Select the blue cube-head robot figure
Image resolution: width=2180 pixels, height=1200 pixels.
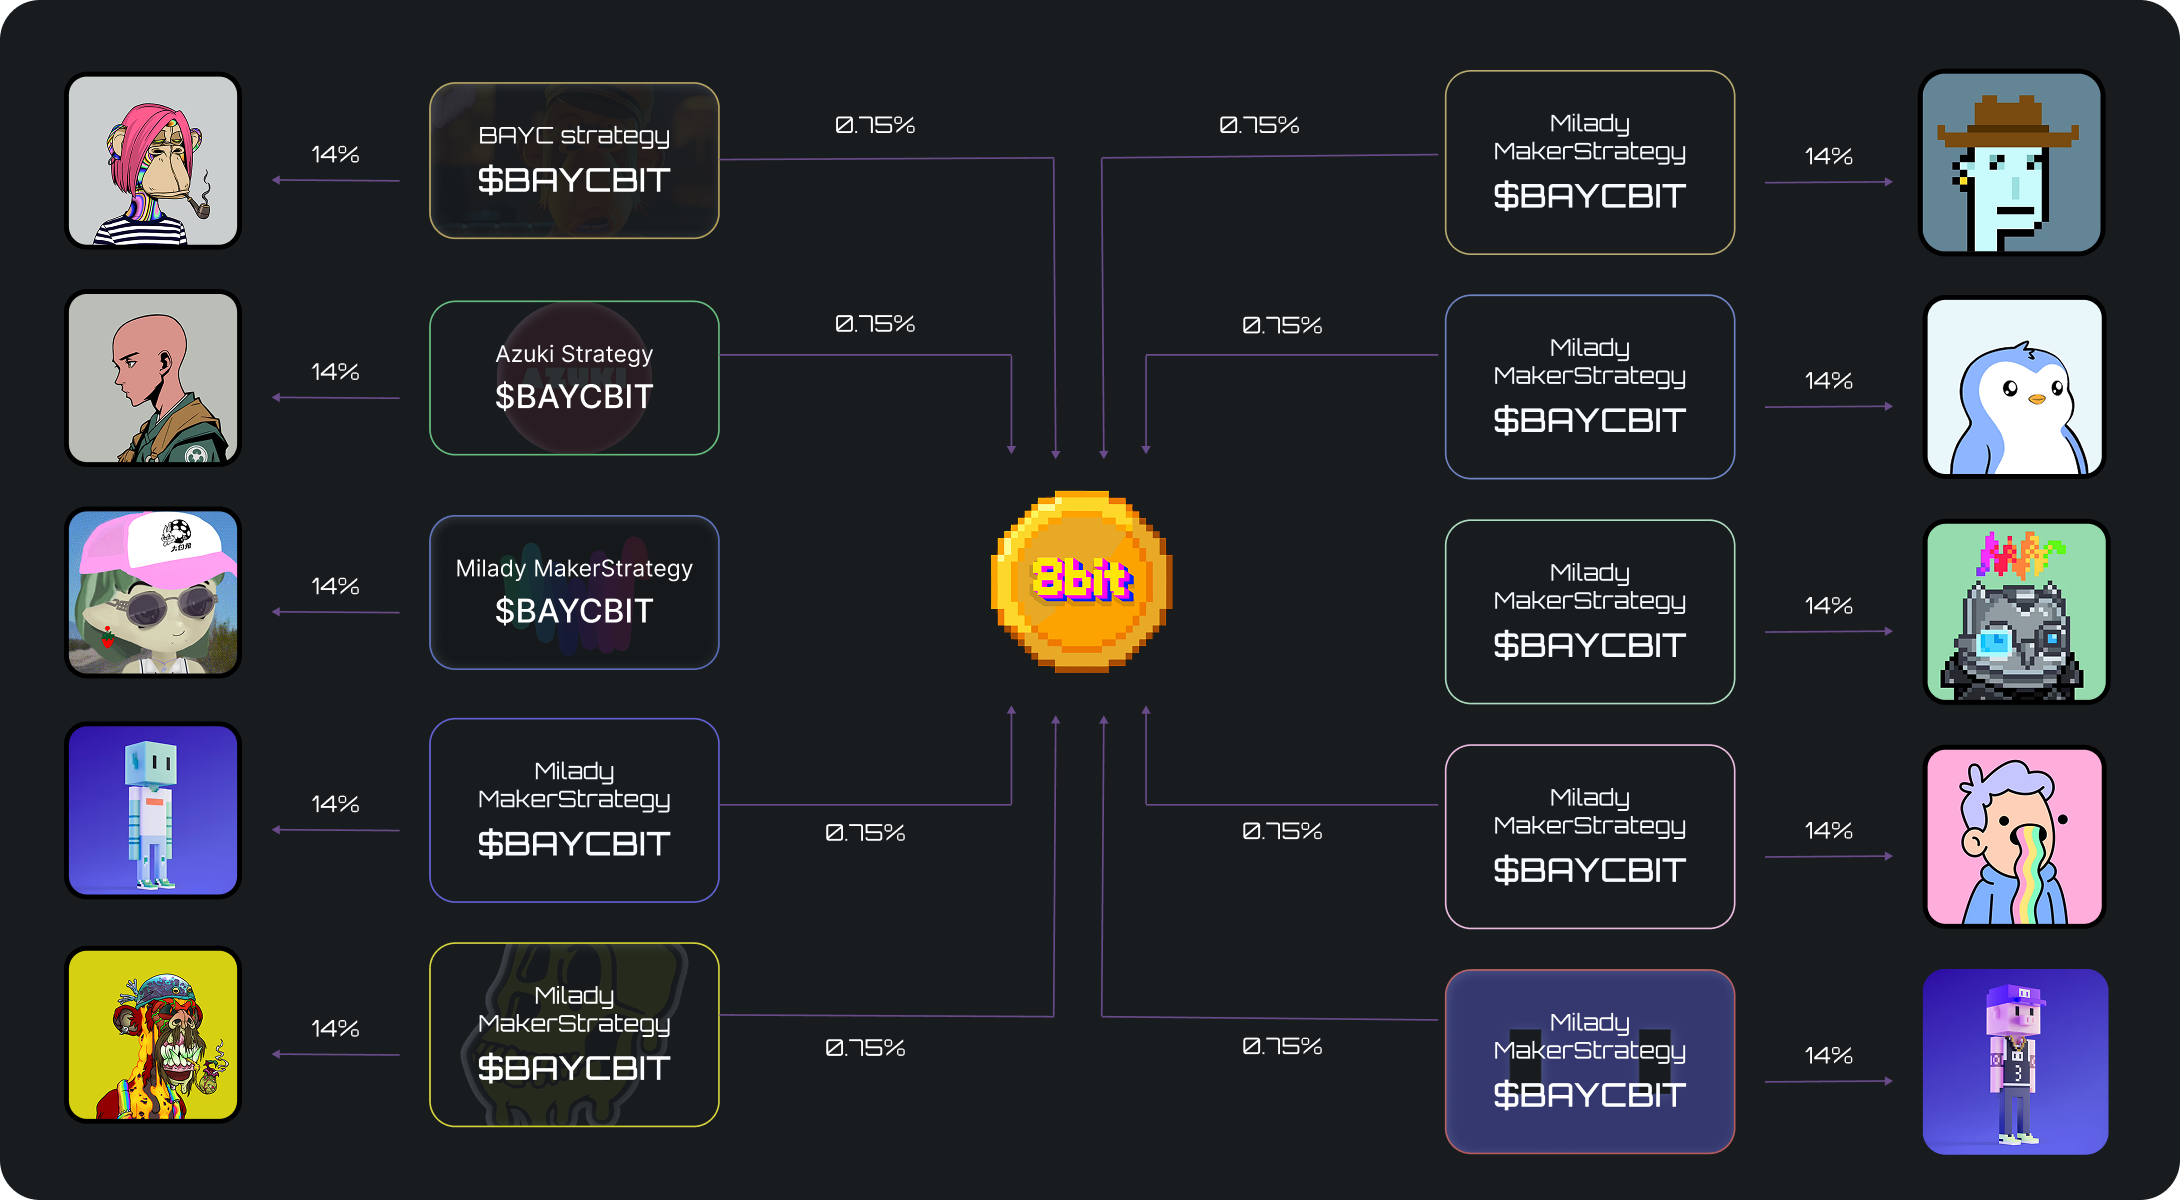pyautogui.click(x=153, y=810)
